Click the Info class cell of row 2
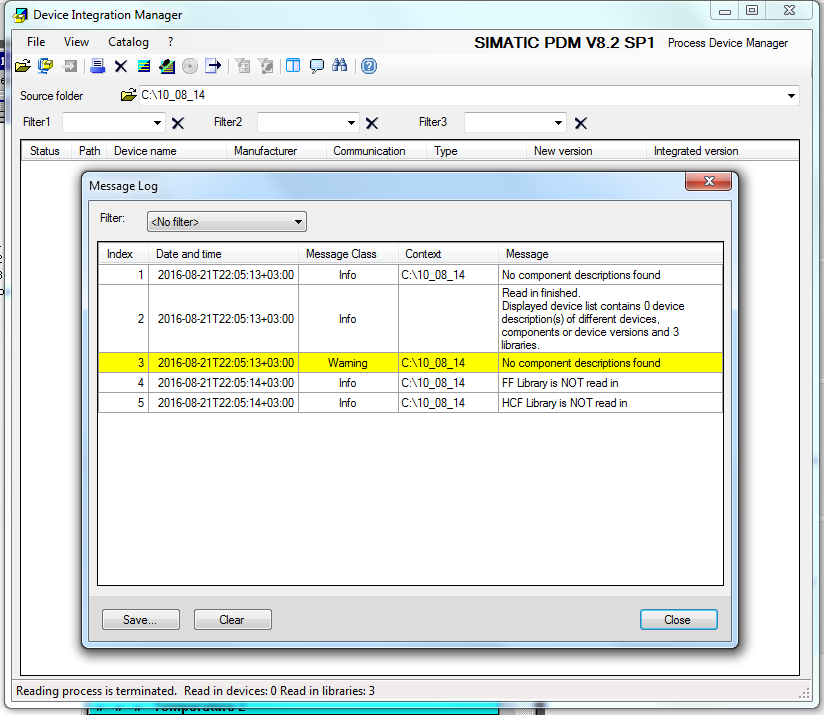Image resolution: width=824 pixels, height=715 pixels. tap(348, 319)
